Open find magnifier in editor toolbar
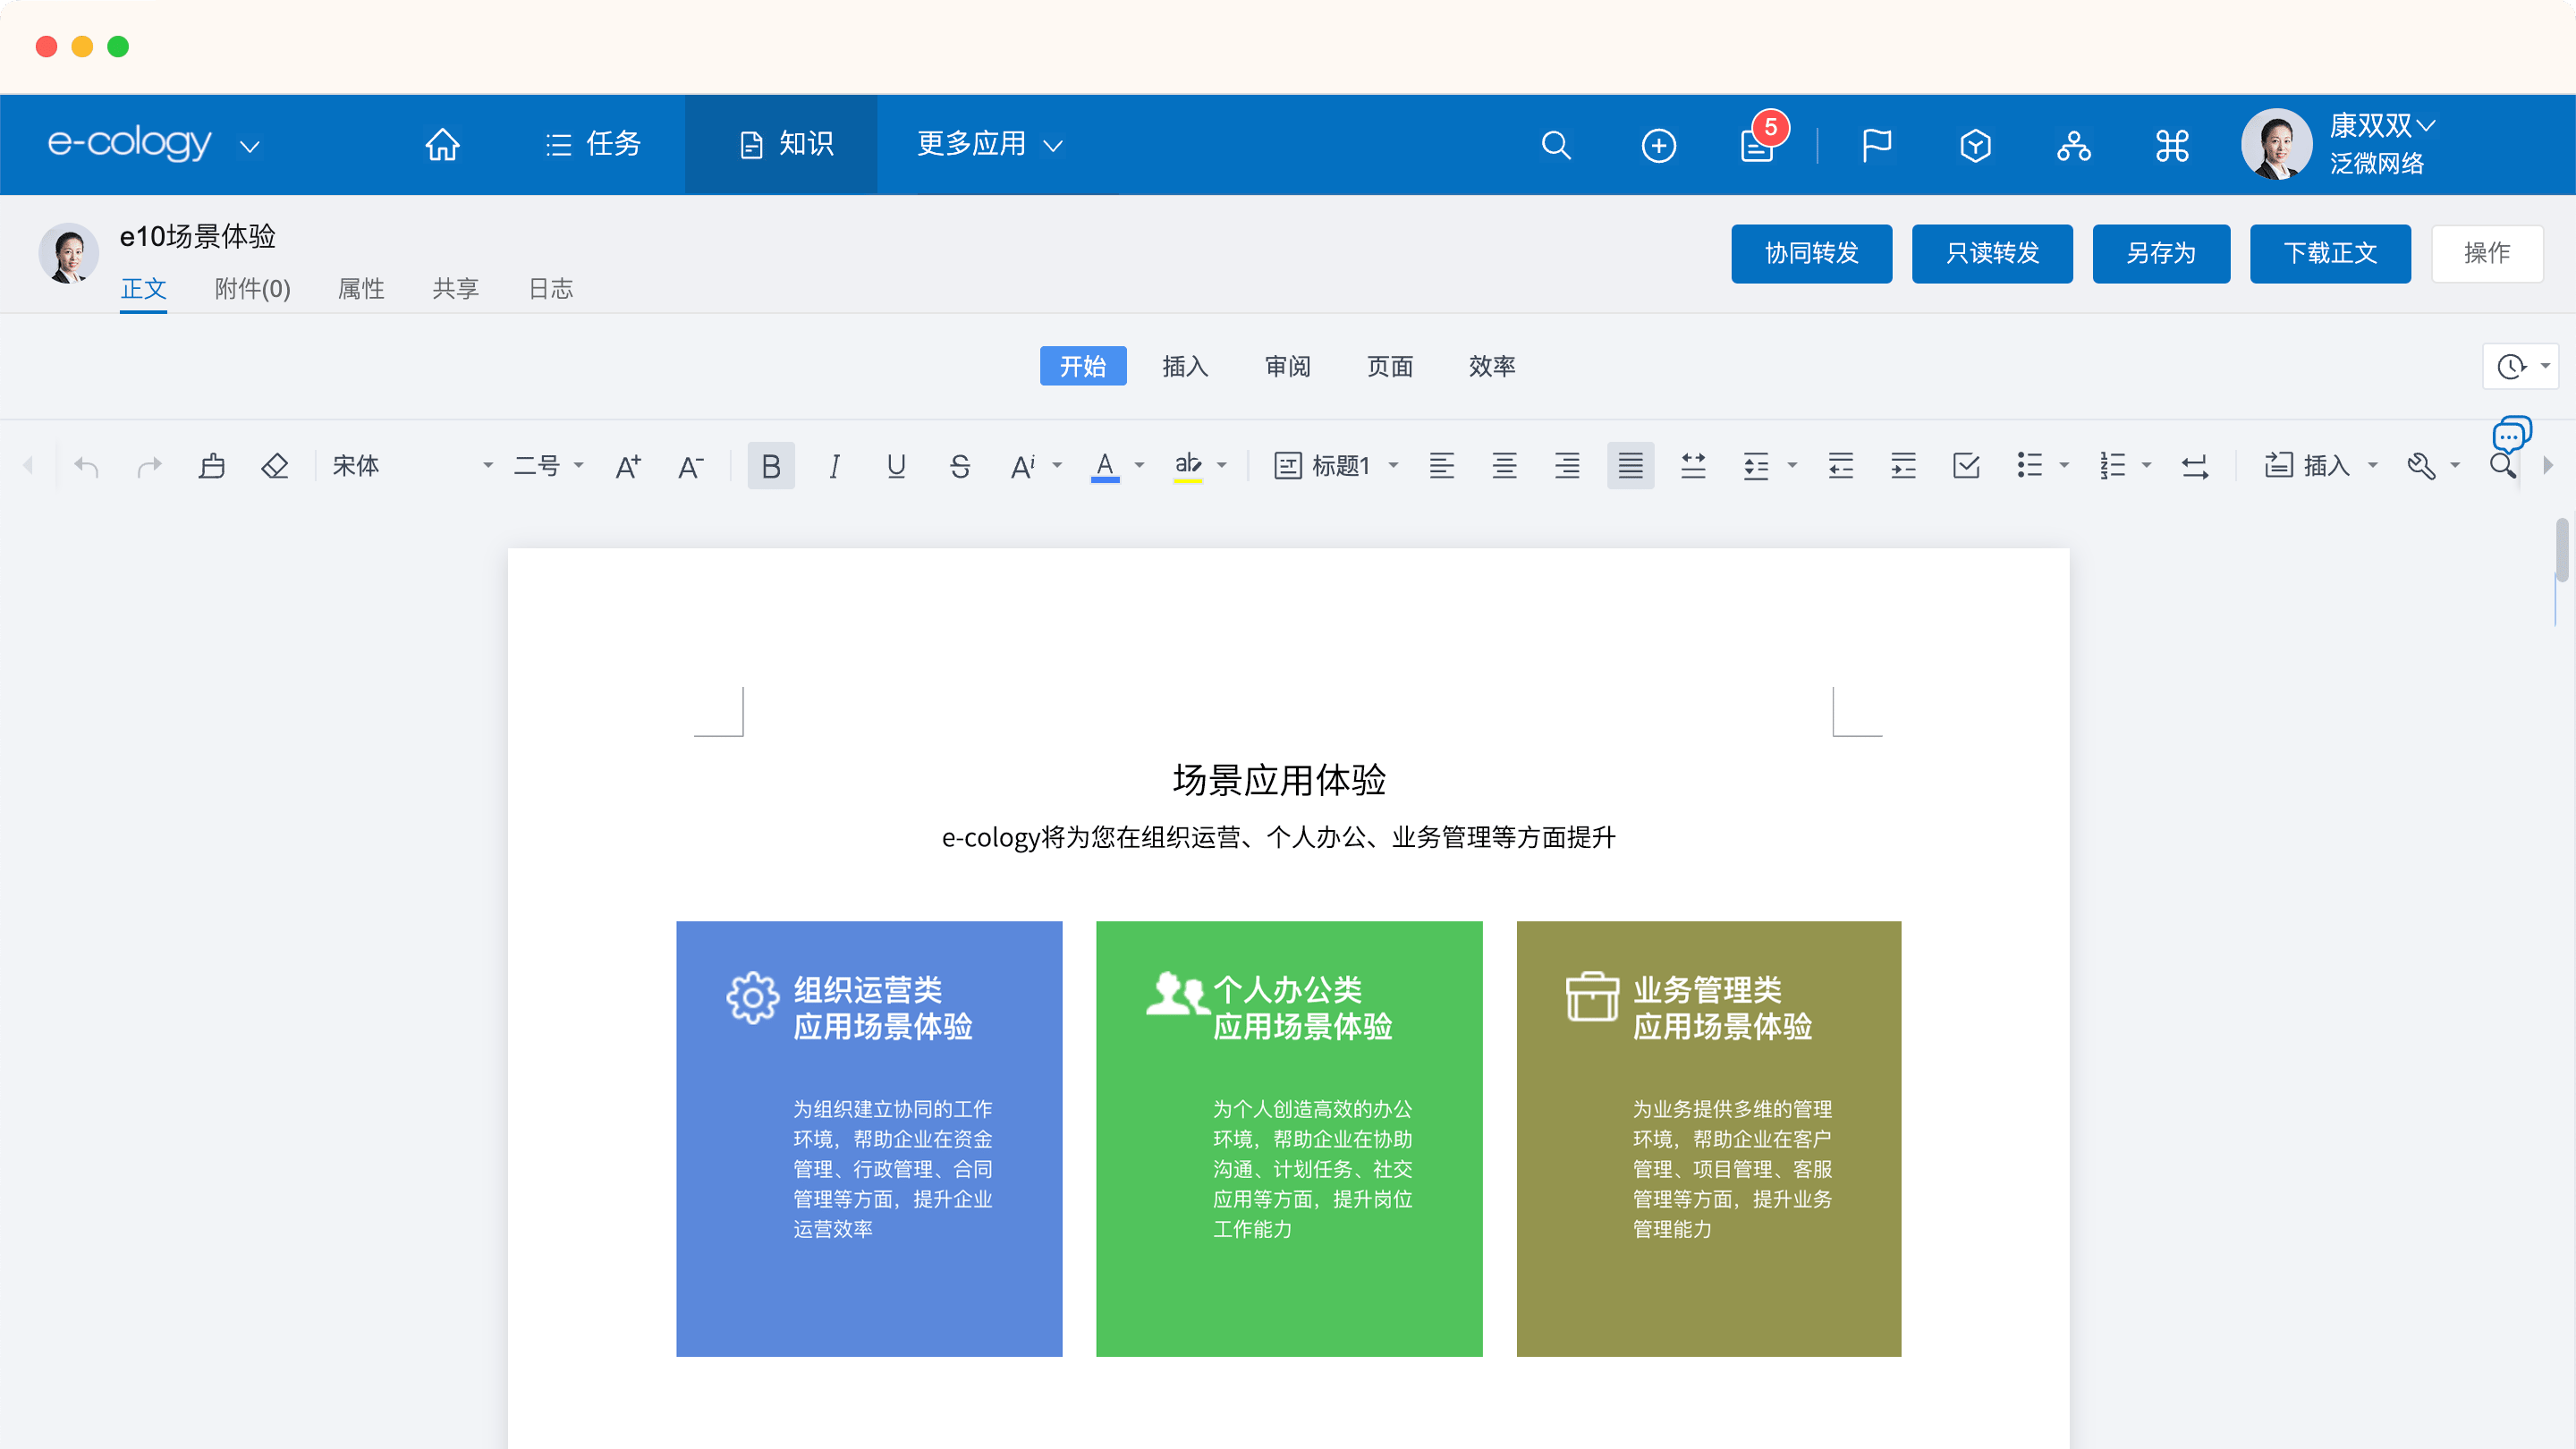This screenshot has height=1449, width=2576. coord(2502,466)
